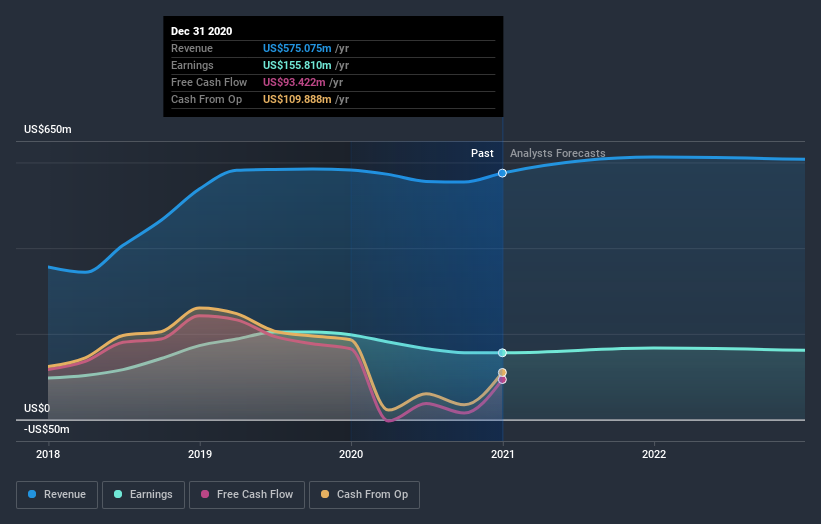Click the pink Free Cash Flow data point
This screenshot has width=821, height=524.
click(x=502, y=380)
